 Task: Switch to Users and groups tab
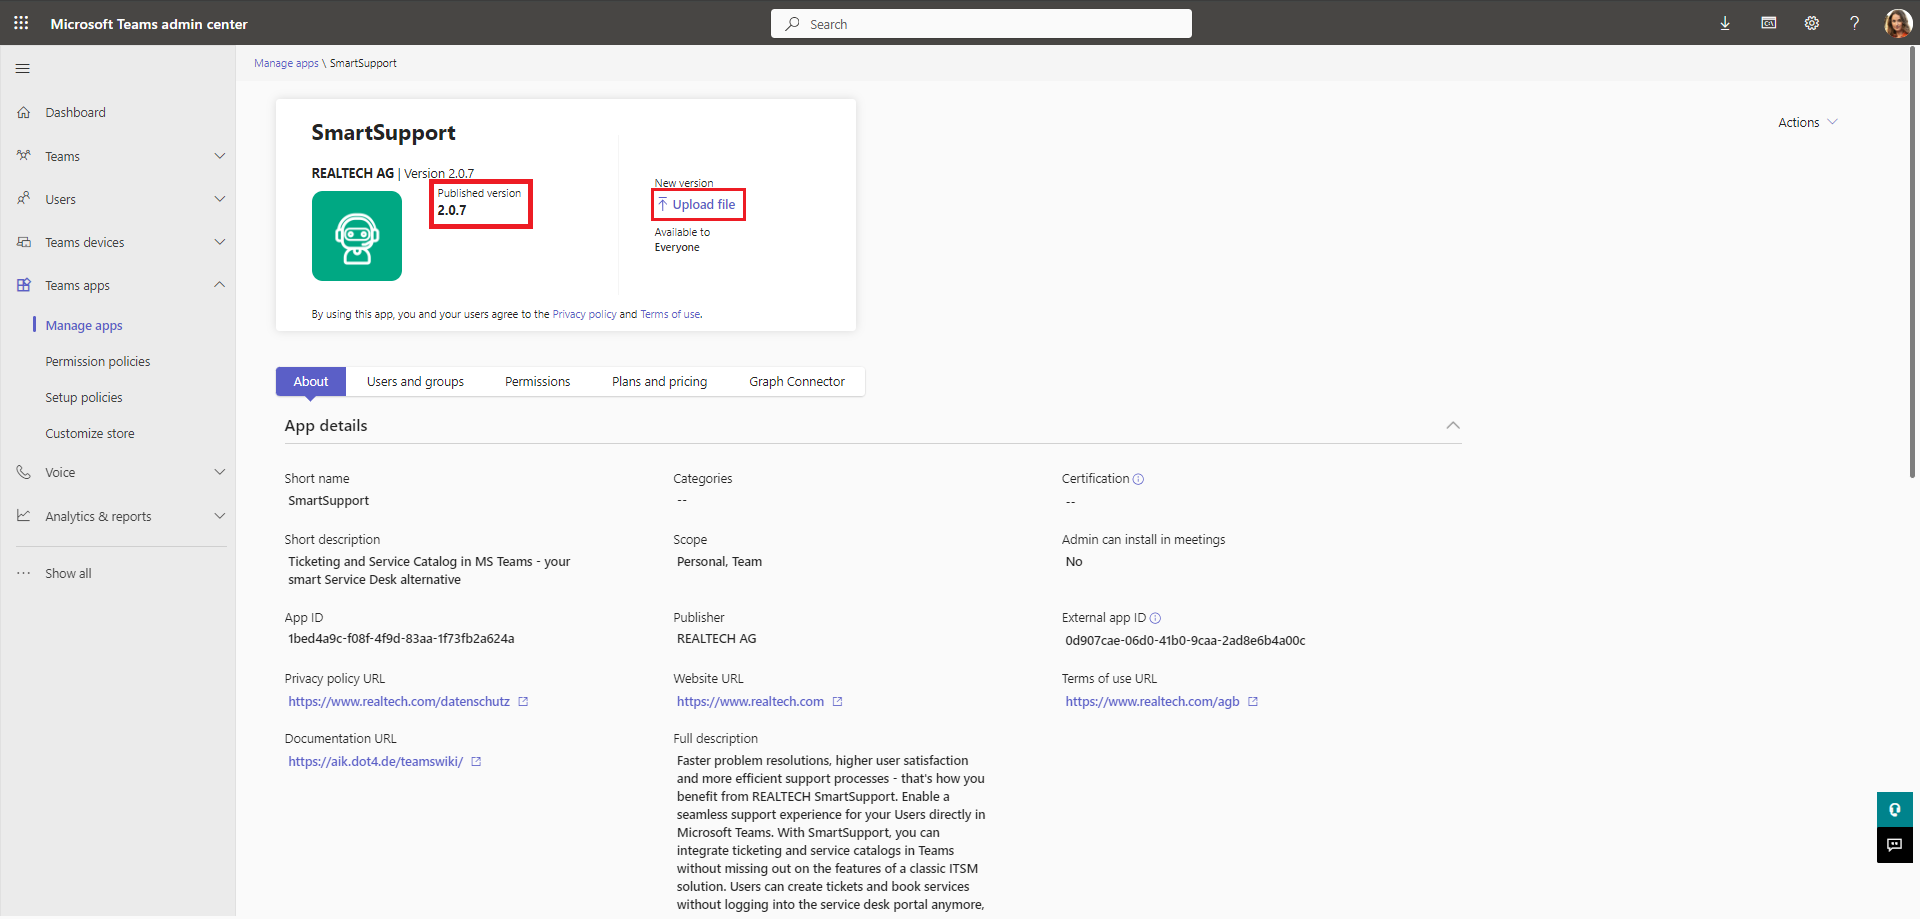(x=415, y=381)
